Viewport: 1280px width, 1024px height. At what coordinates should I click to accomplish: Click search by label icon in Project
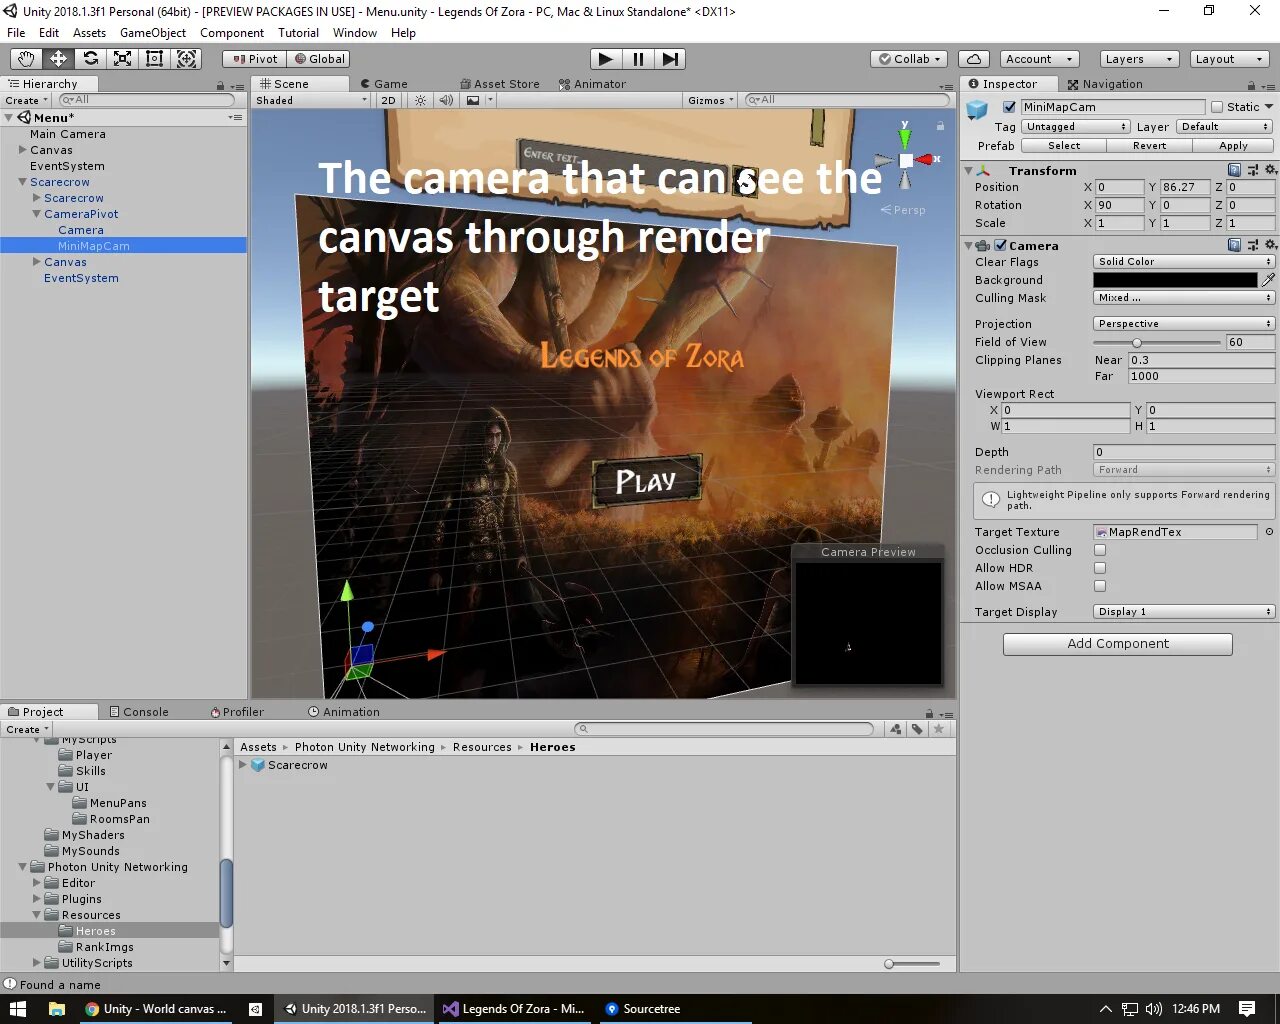click(x=917, y=729)
